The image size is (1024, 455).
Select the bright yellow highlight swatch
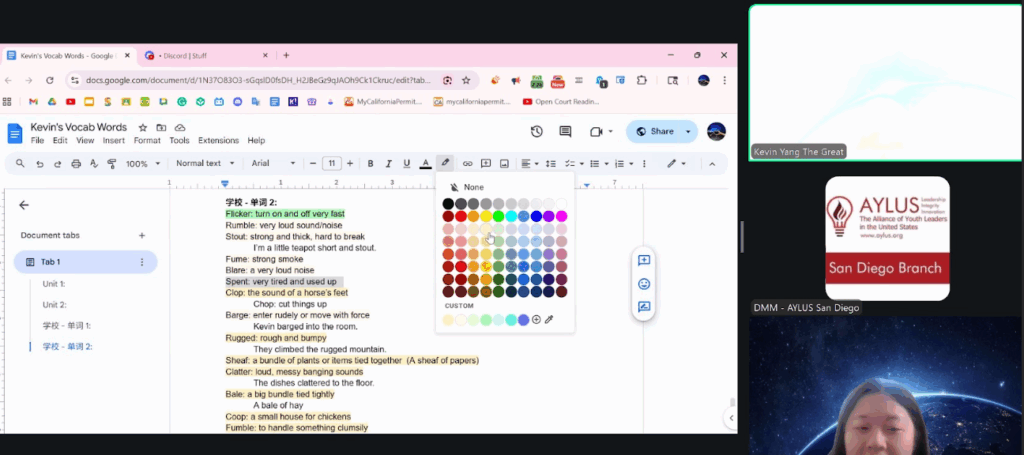[x=486, y=216]
